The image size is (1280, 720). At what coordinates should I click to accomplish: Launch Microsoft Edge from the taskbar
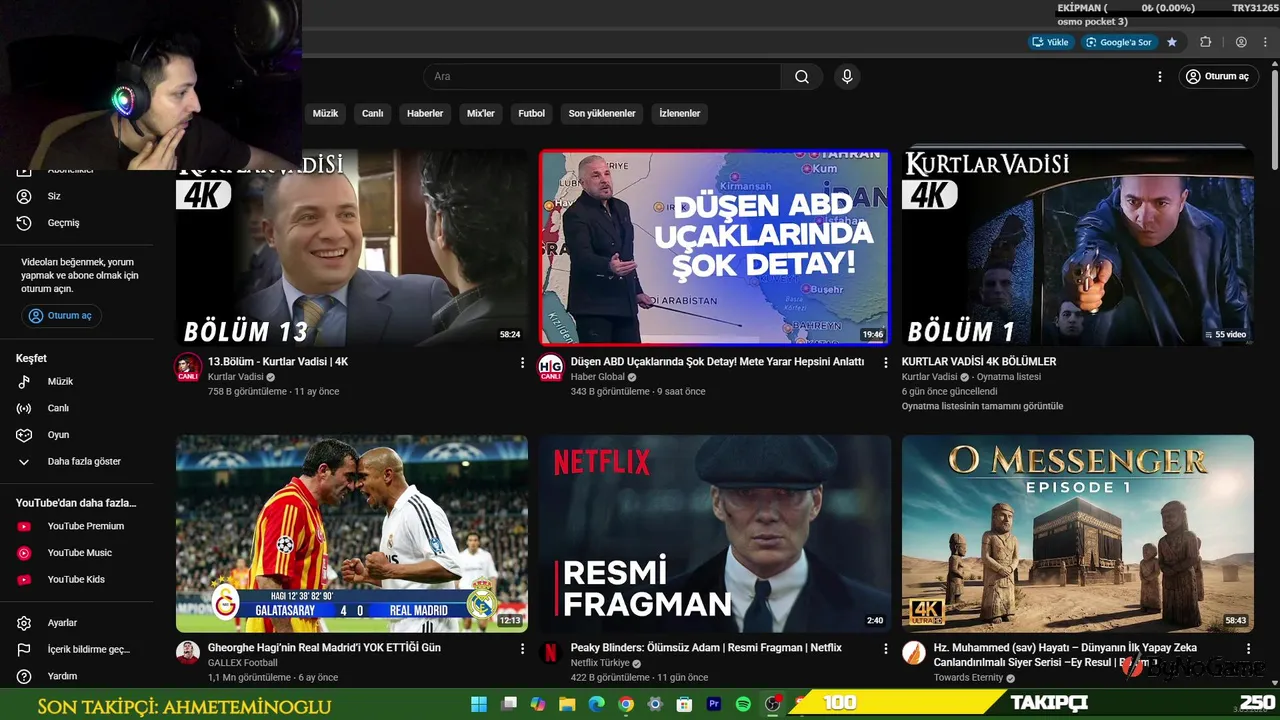click(x=597, y=704)
